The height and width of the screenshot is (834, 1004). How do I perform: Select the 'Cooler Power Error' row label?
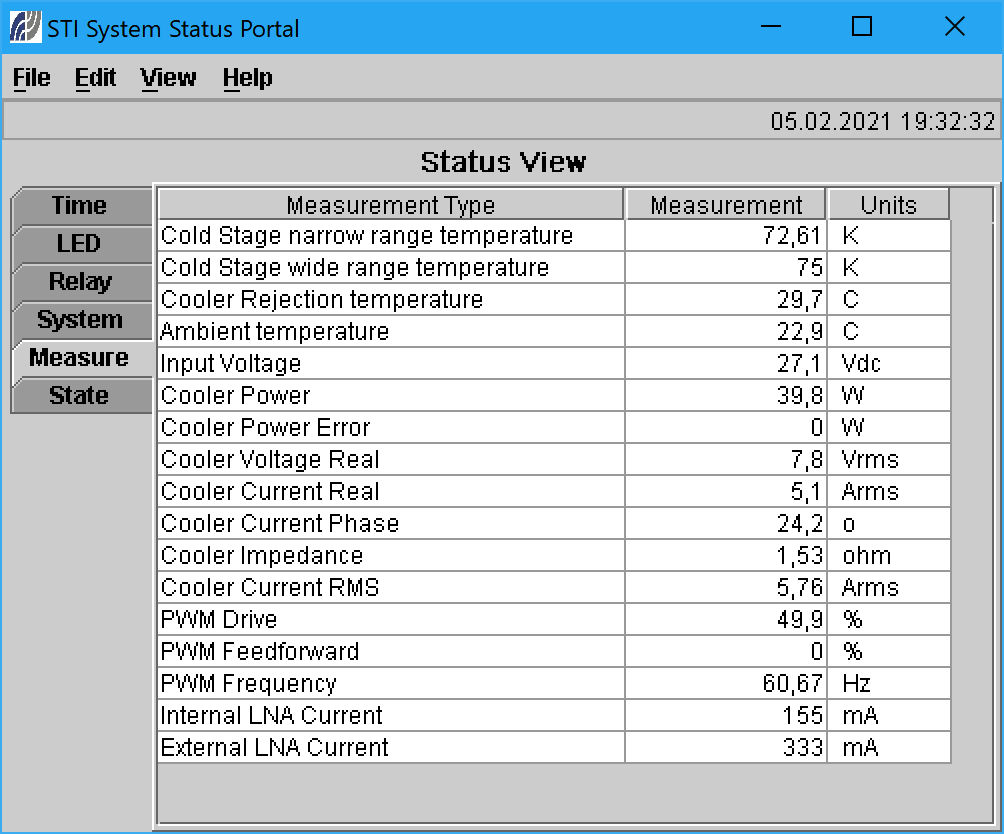pos(265,428)
